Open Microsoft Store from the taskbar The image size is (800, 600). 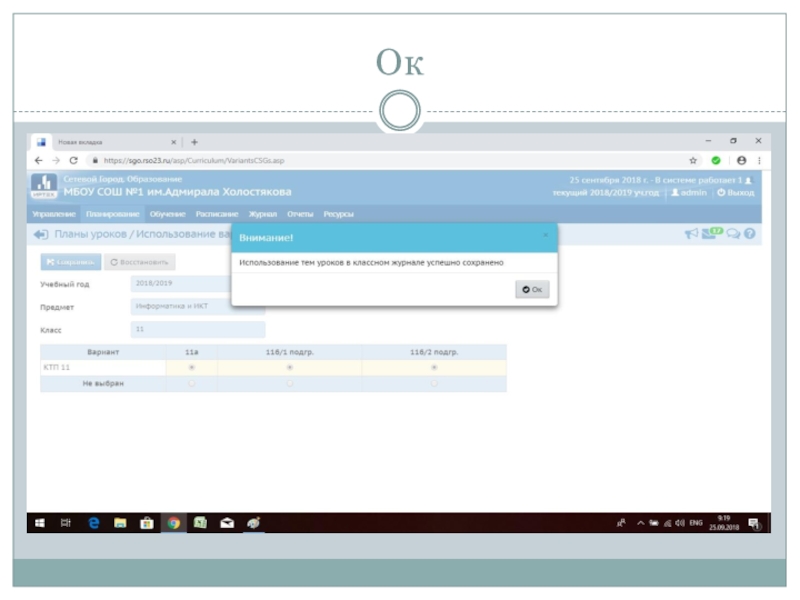coord(147,523)
